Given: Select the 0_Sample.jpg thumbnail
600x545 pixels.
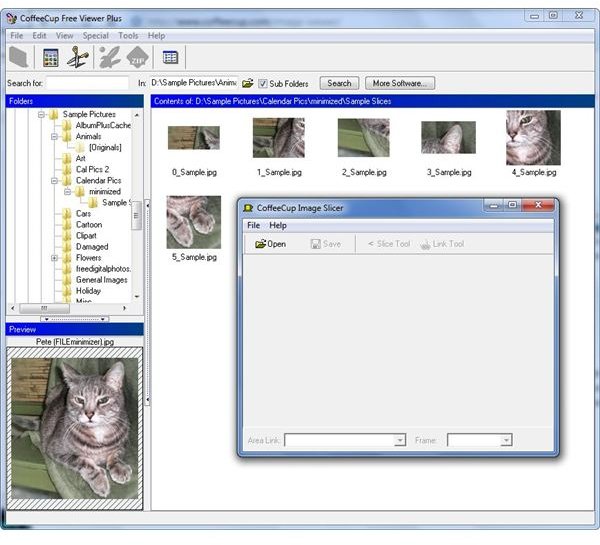Looking at the screenshot, I should (194, 137).
